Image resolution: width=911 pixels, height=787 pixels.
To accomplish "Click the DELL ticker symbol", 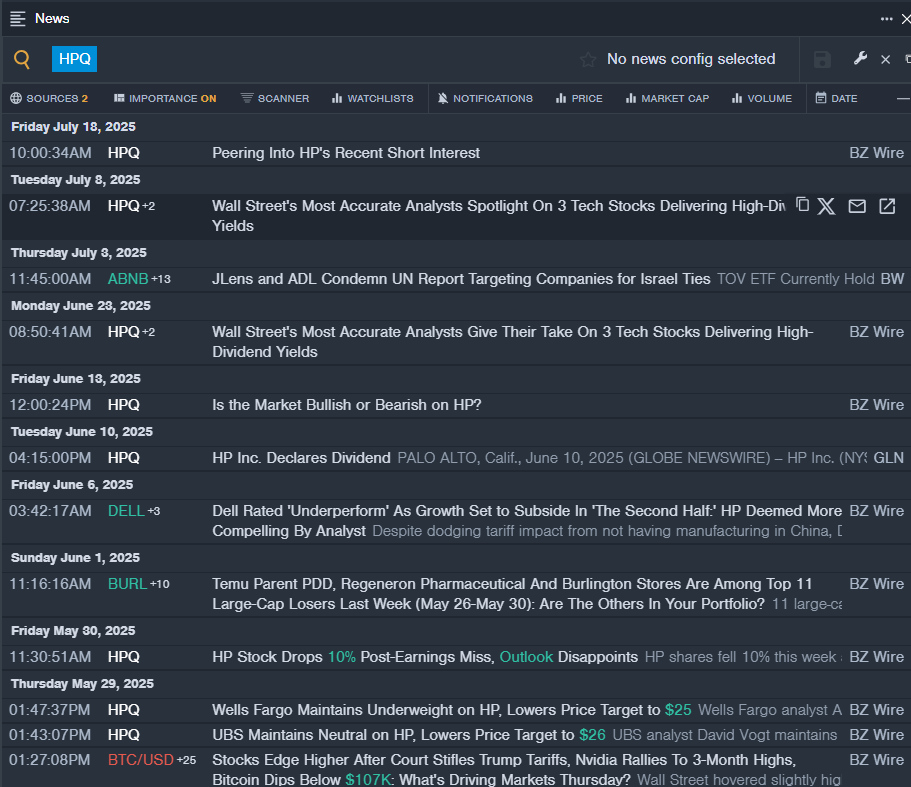I will pos(126,511).
